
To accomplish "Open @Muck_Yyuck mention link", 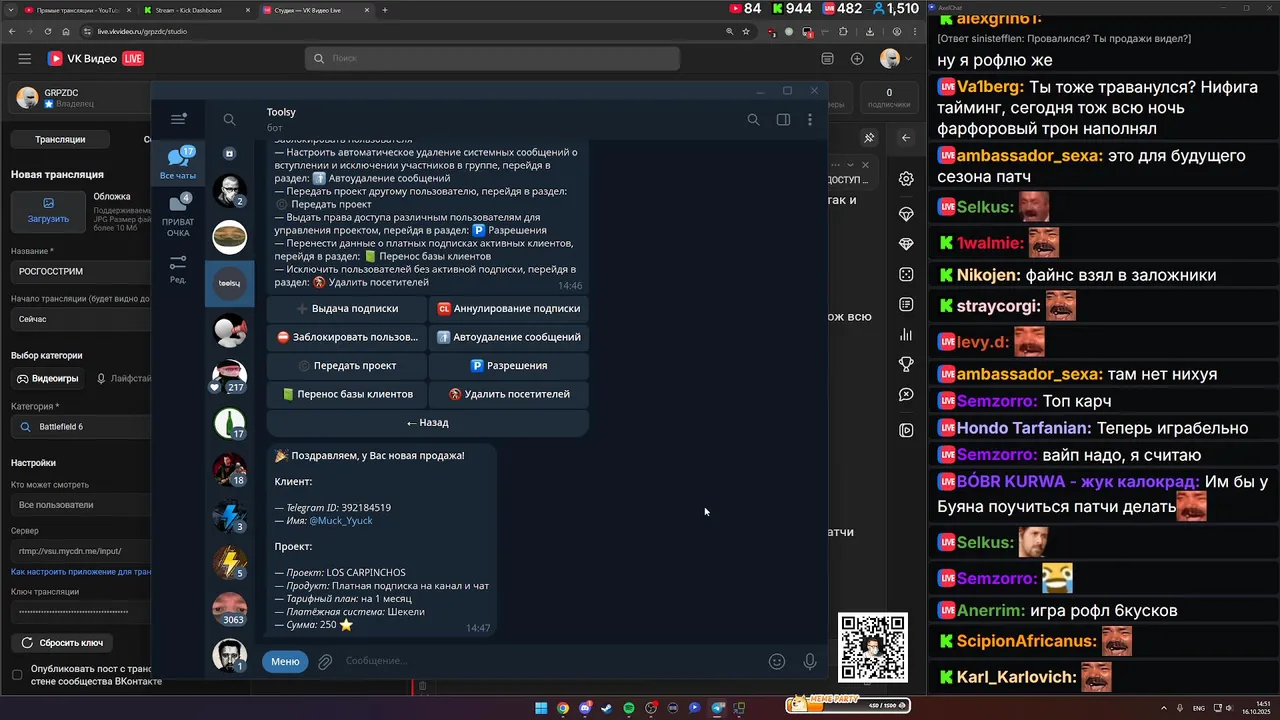I will [x=341, y=521].
